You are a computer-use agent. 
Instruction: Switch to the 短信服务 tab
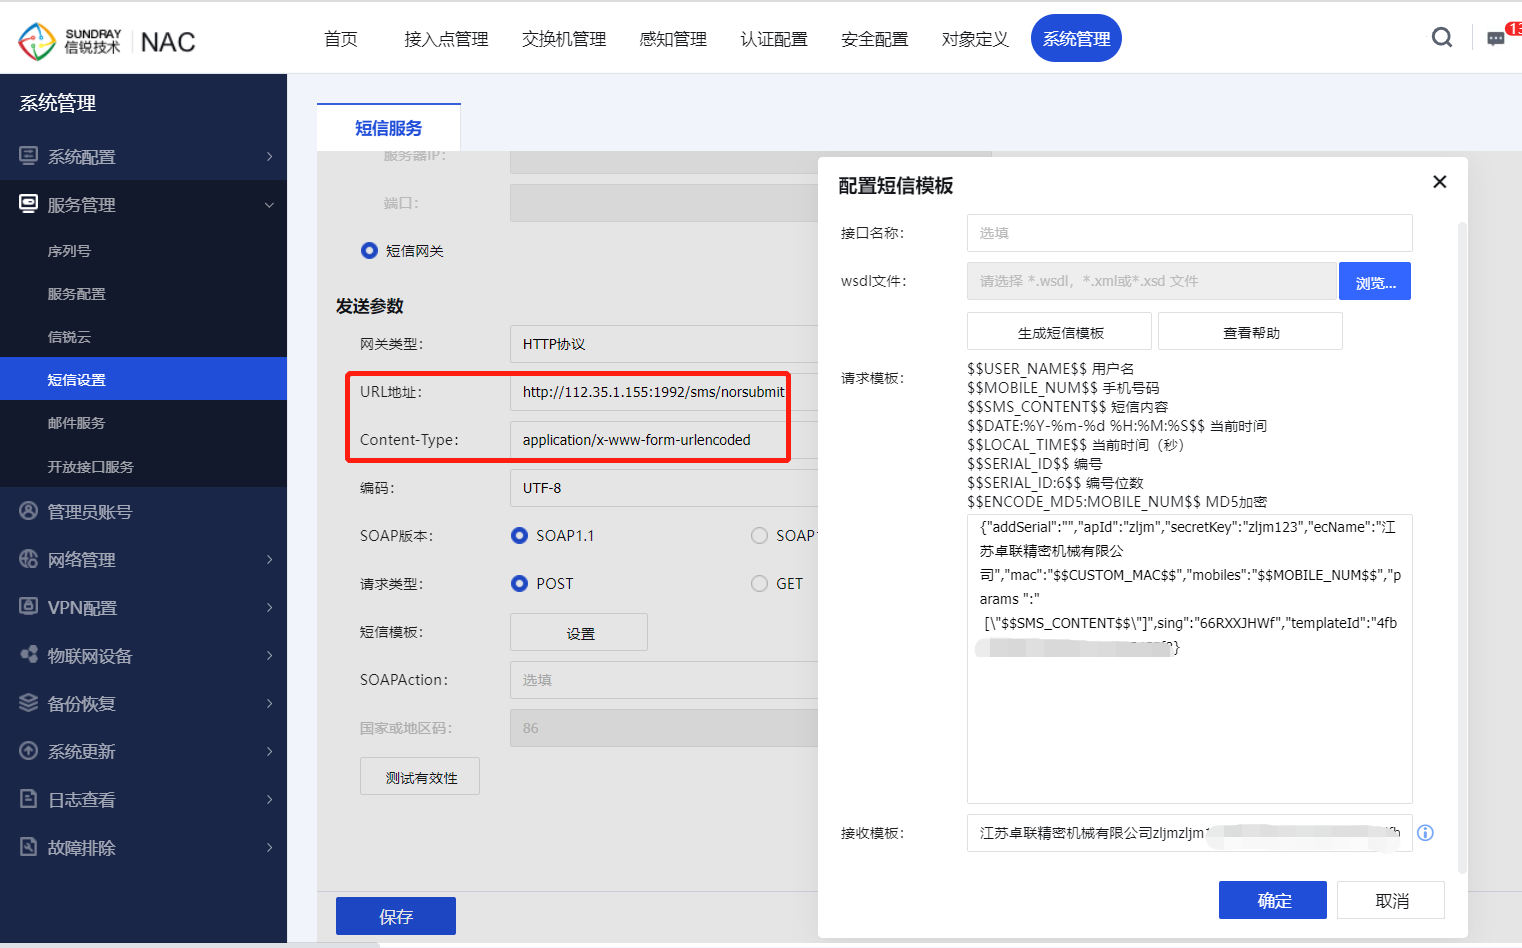coord(389,128)
